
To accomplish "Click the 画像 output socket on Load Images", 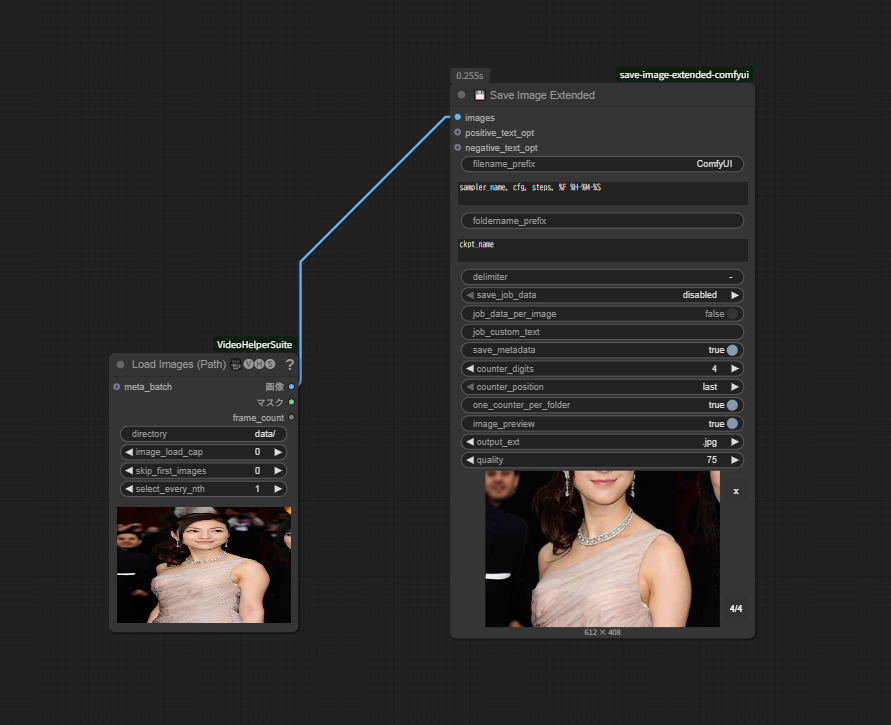I will pyautogui.click(x=291, y=386).
